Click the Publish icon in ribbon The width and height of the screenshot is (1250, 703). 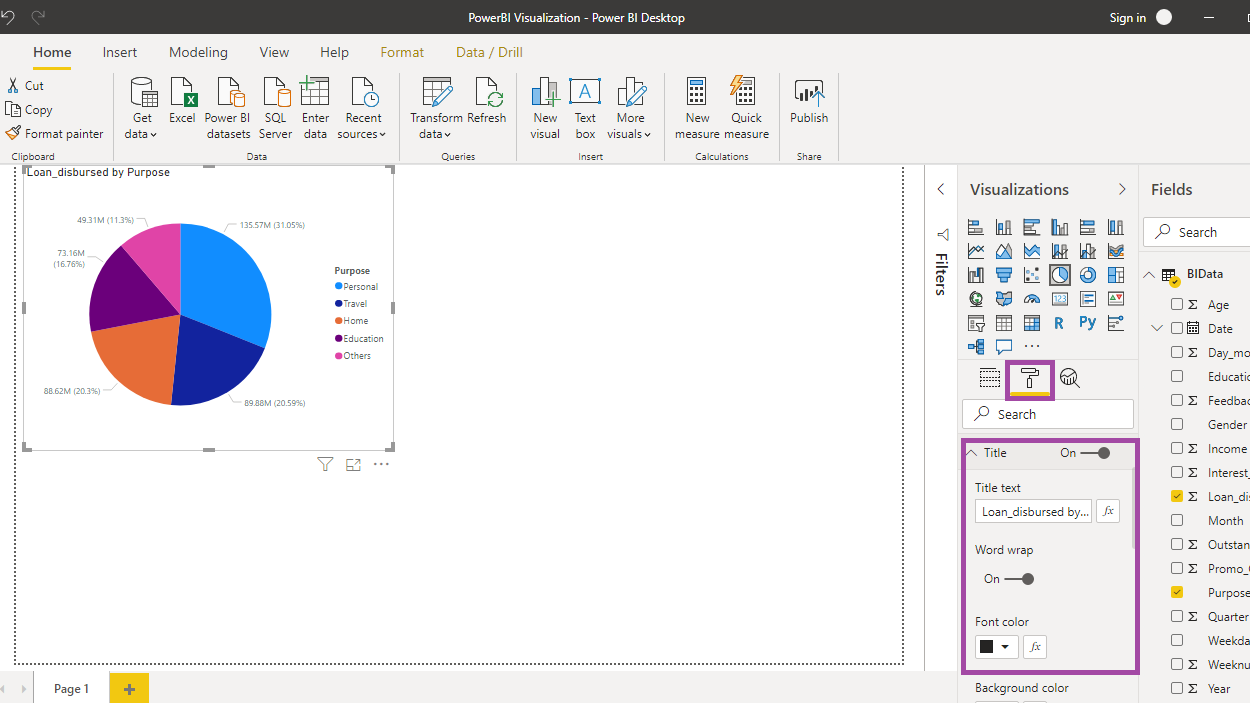pyautogui.click(x=809, y=94)
